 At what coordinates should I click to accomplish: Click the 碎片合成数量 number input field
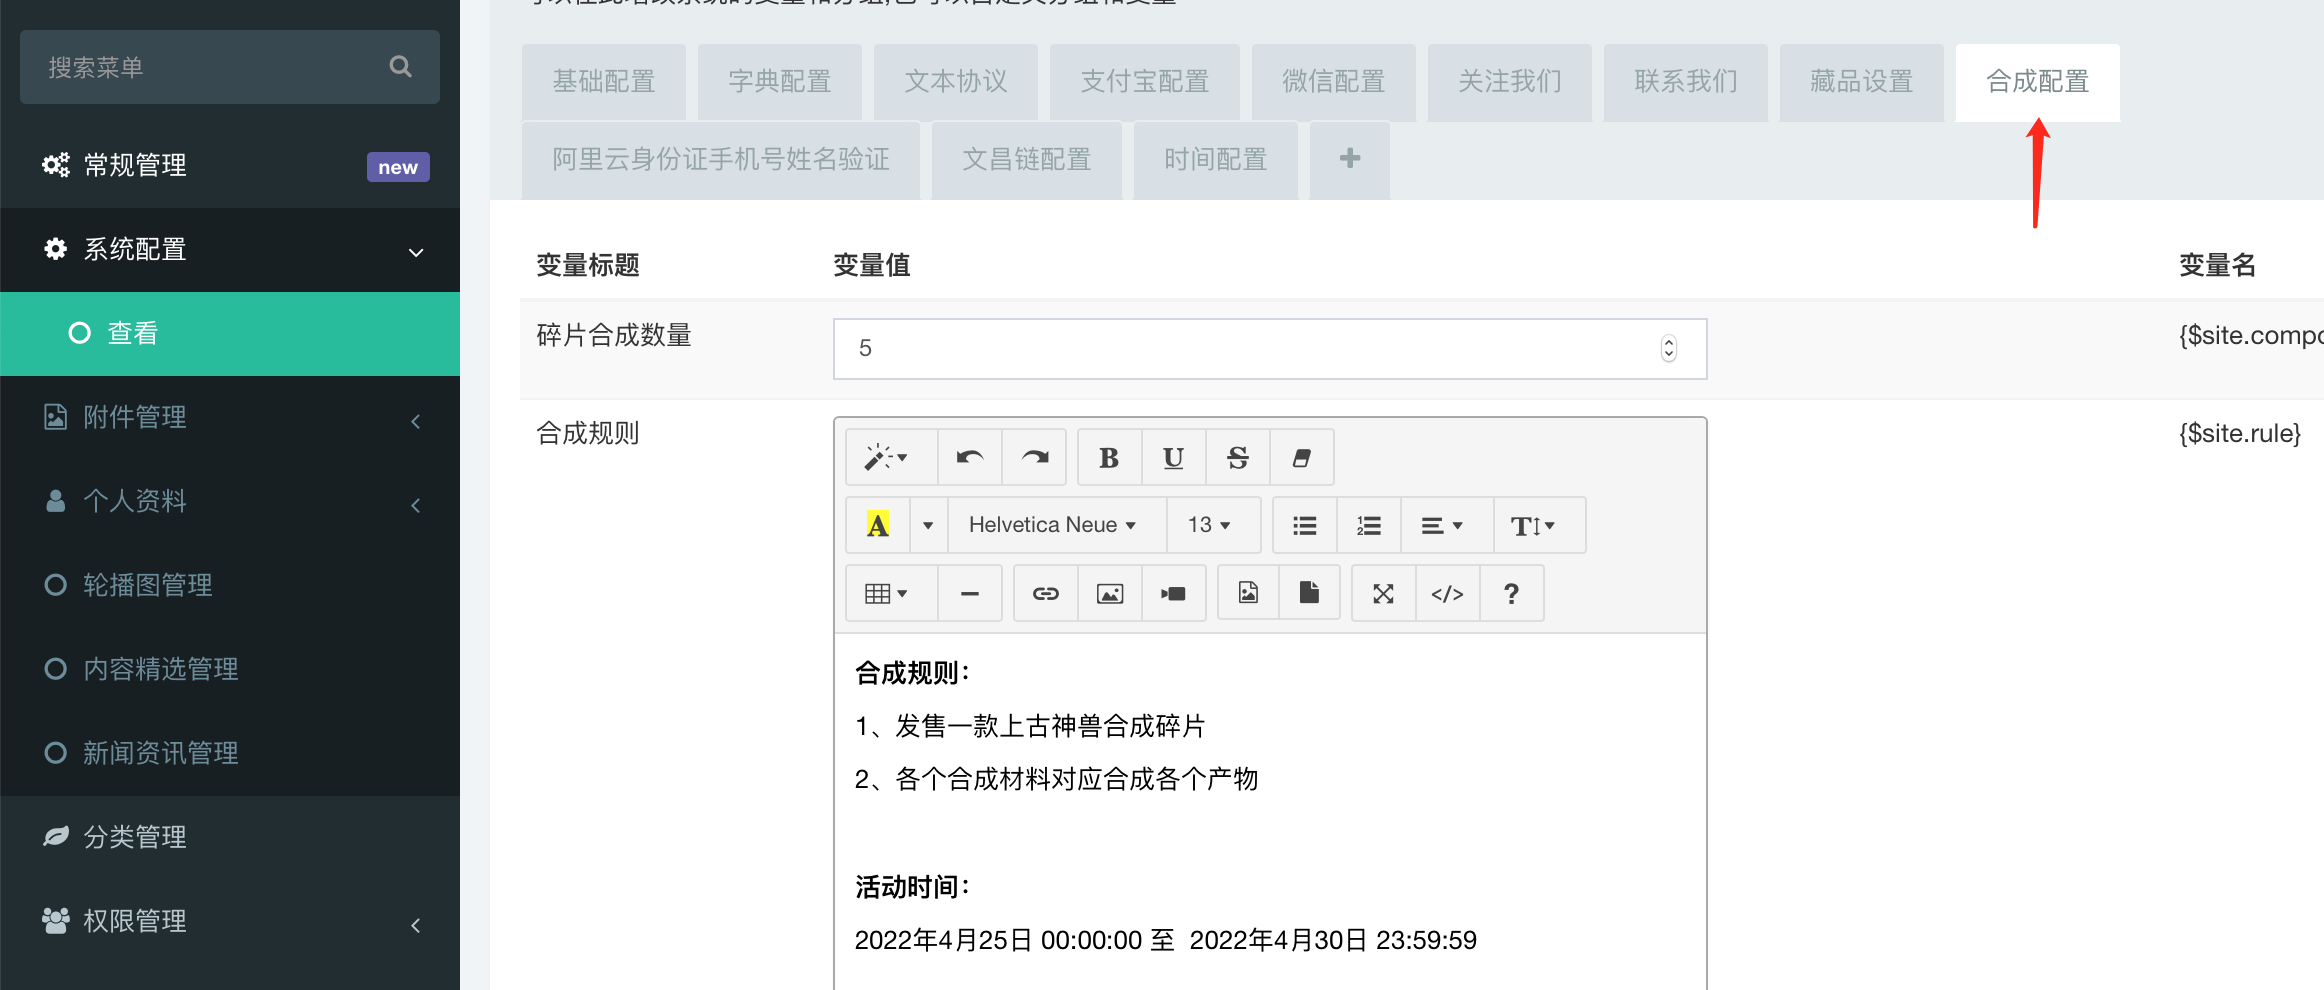tap(1270, 349)
